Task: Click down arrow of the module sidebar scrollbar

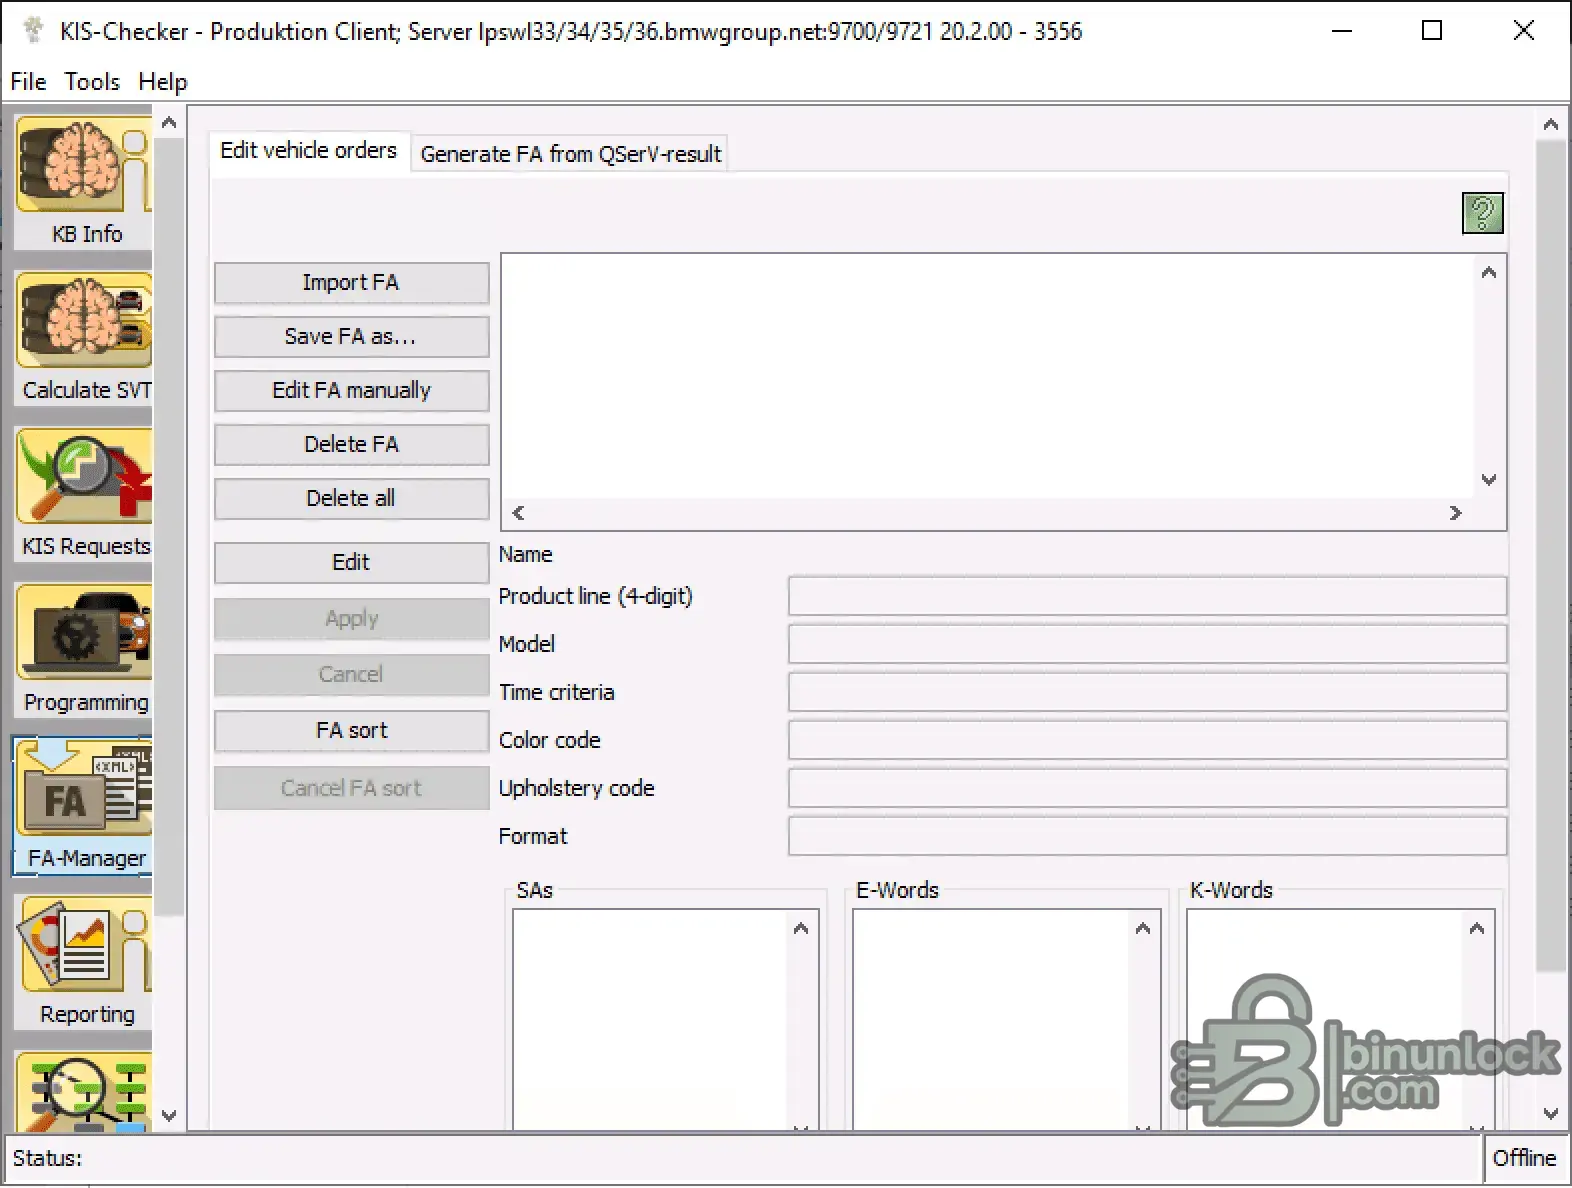Action: (x=169, y=1115)
